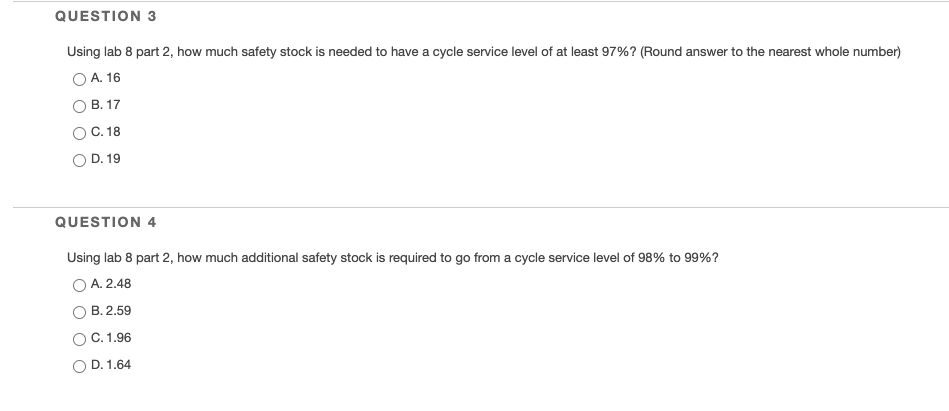Click the 97% safety stock question text
The height and width of the screenshot is (411, 949).
pos(484,52)
